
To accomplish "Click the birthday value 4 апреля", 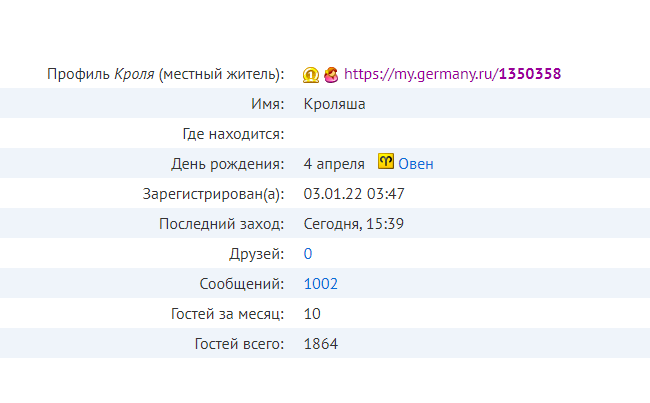I will click(334, 164).
